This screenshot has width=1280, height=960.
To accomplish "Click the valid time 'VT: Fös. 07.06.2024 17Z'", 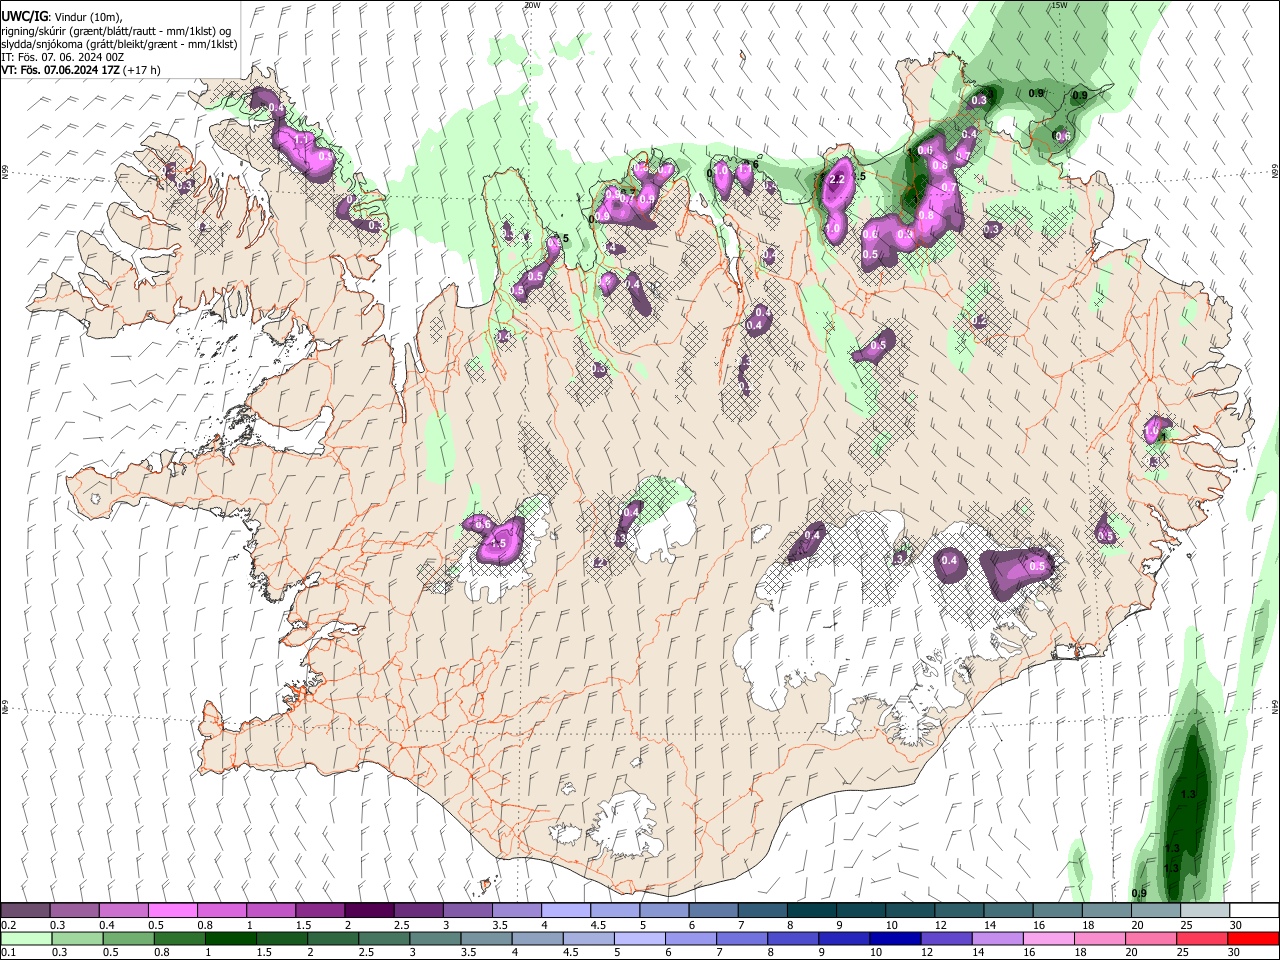I will point(60,71).
